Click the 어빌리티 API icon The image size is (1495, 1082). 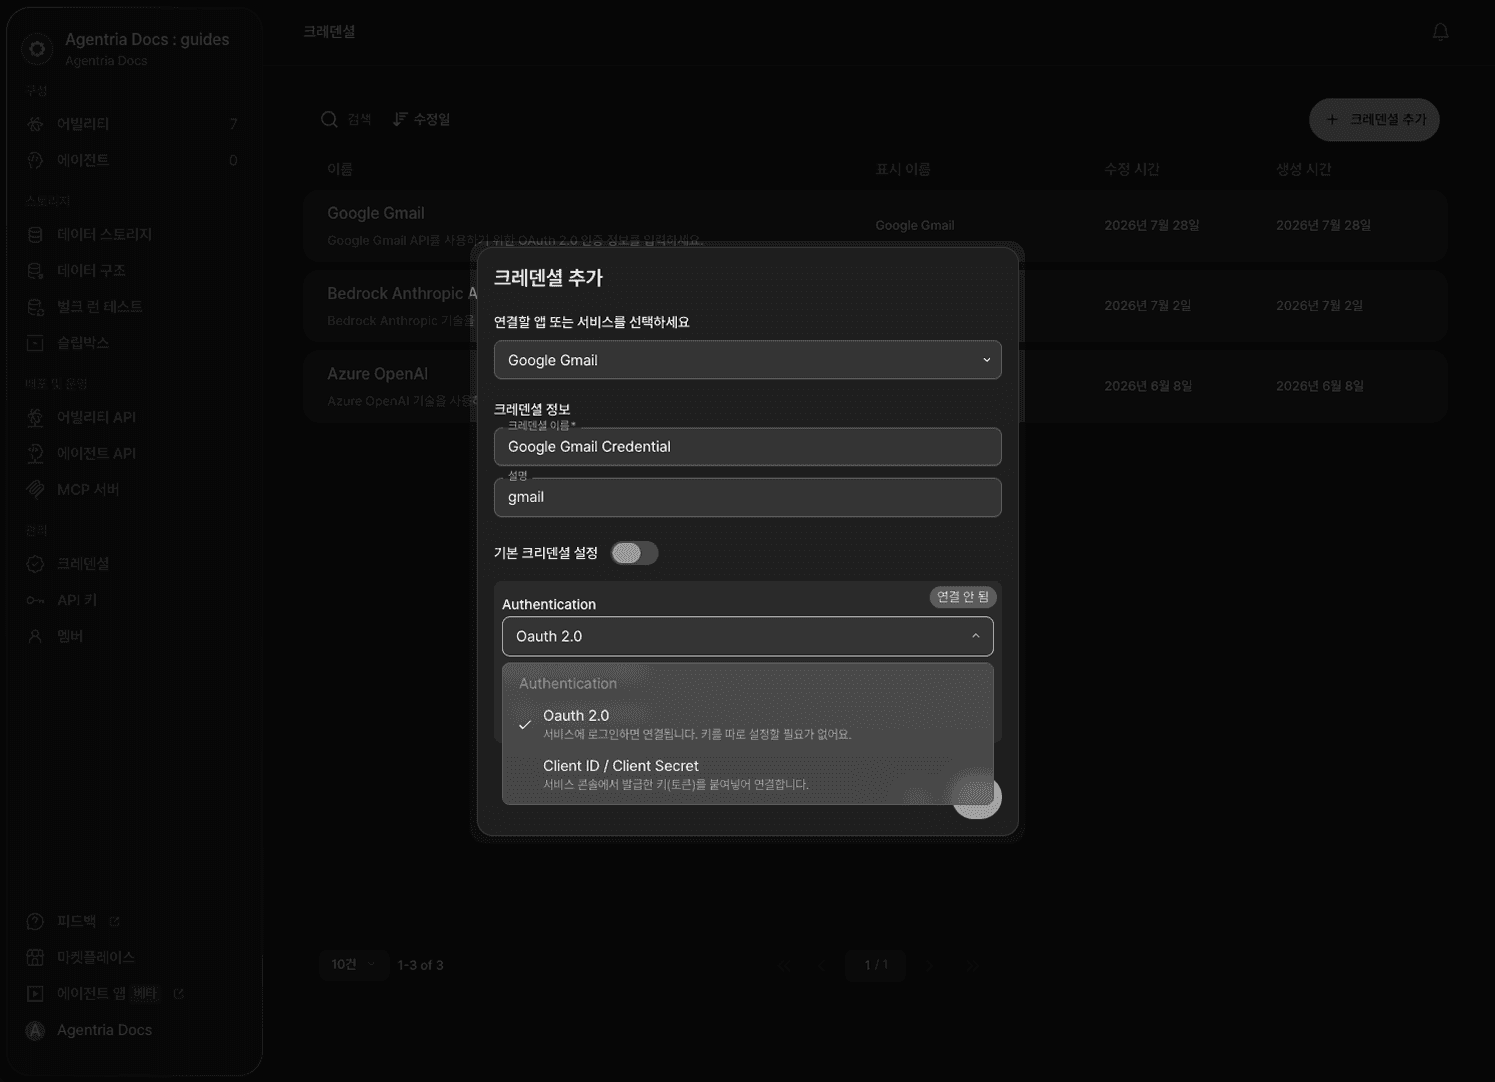tap(36, 417)
